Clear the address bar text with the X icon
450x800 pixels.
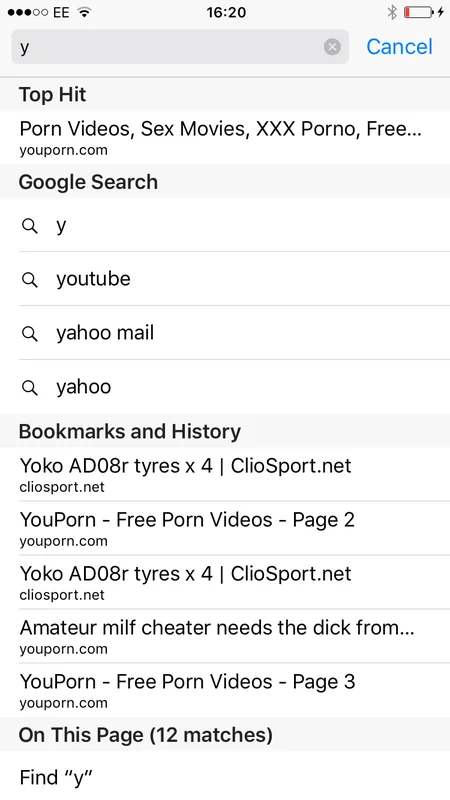(x=332, y=47)
